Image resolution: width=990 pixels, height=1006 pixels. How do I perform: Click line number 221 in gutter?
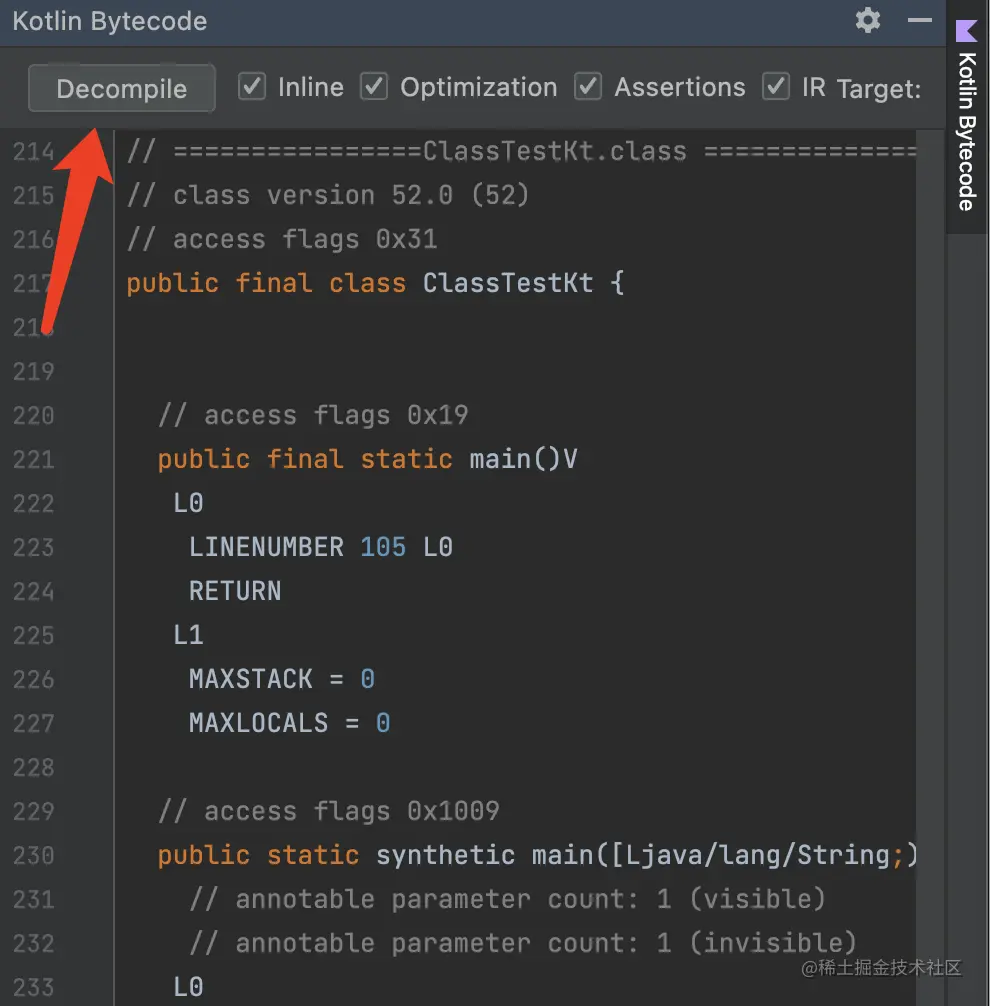tap(33, 459)
